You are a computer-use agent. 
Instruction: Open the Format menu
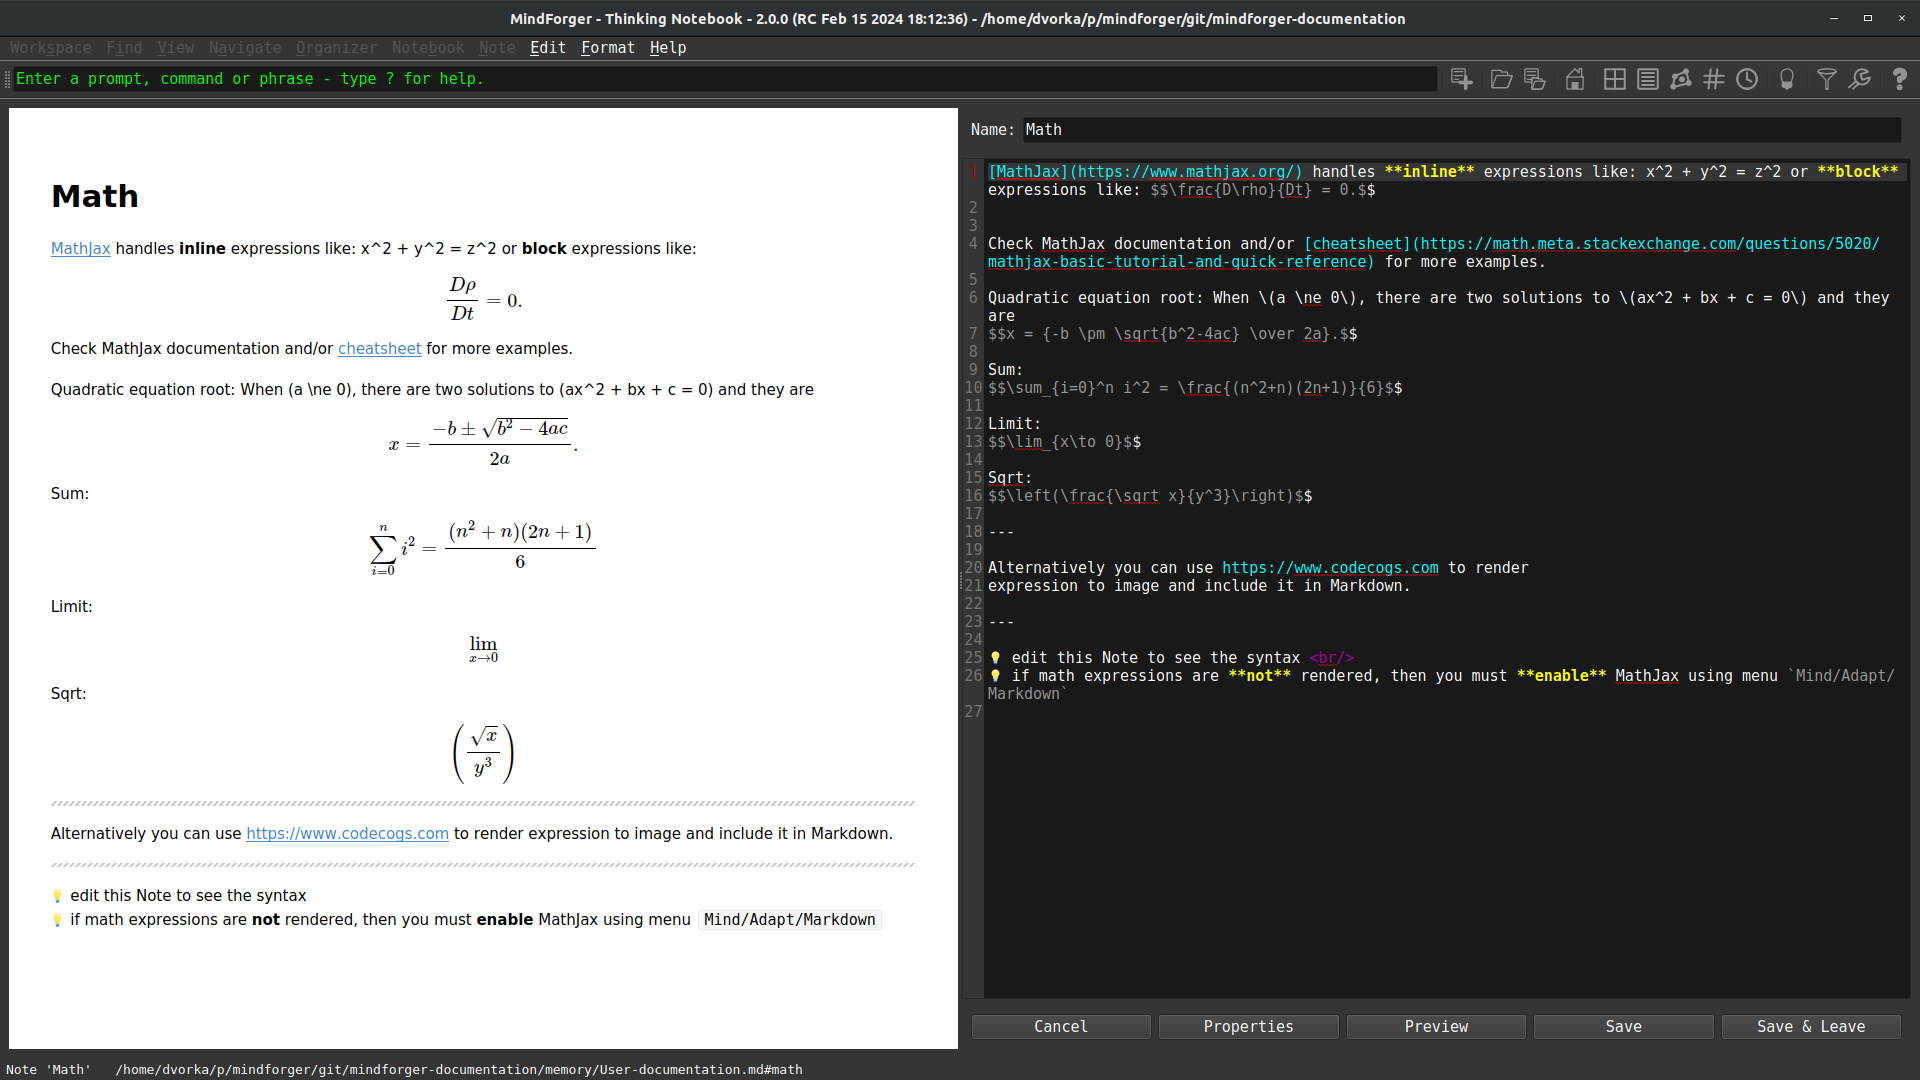point(607,48)
